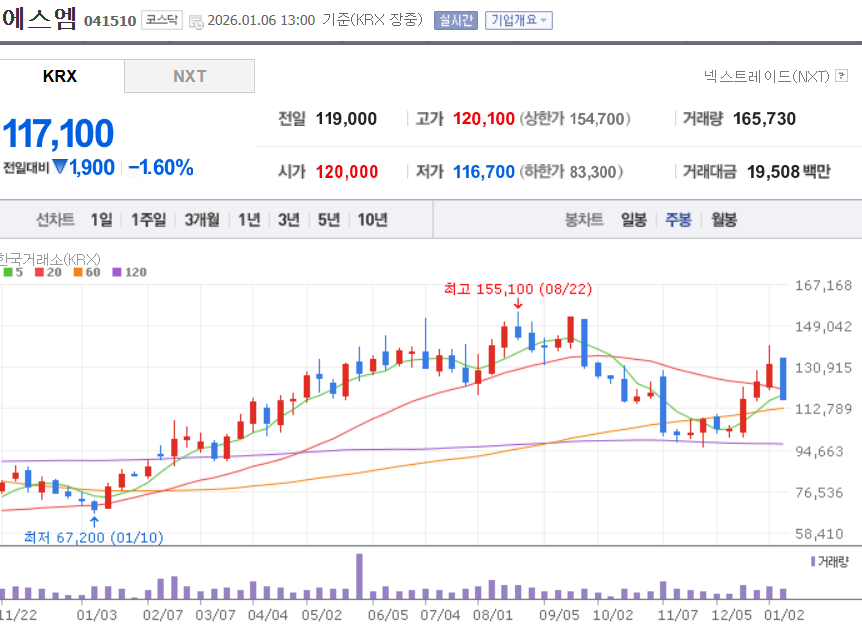The height and width of the screenshot is (642, 862).
Task: Click the 거래량 value 165,730
Action: 764,119
